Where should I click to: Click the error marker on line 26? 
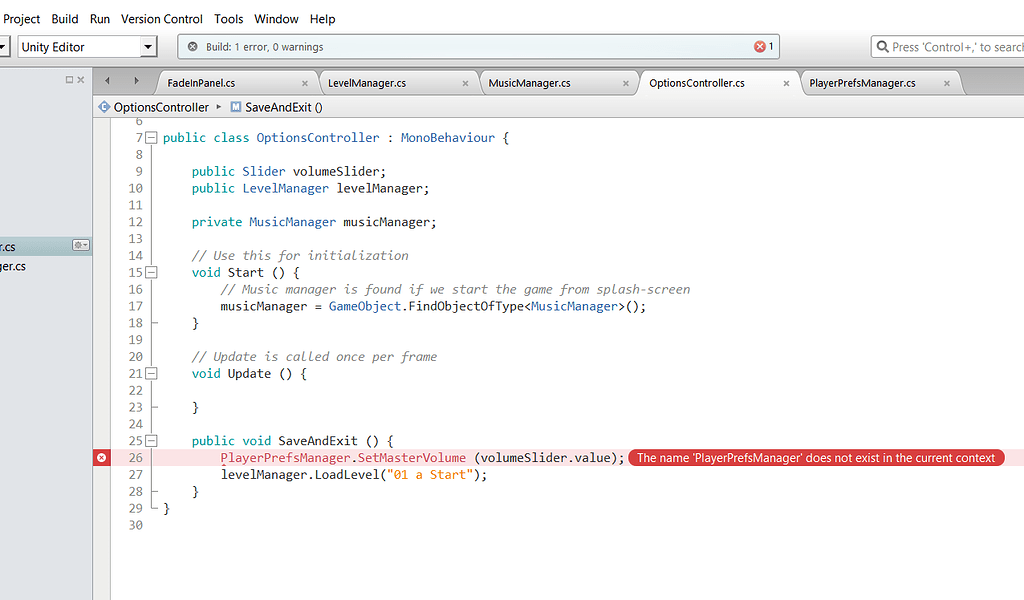pos(102,458)
